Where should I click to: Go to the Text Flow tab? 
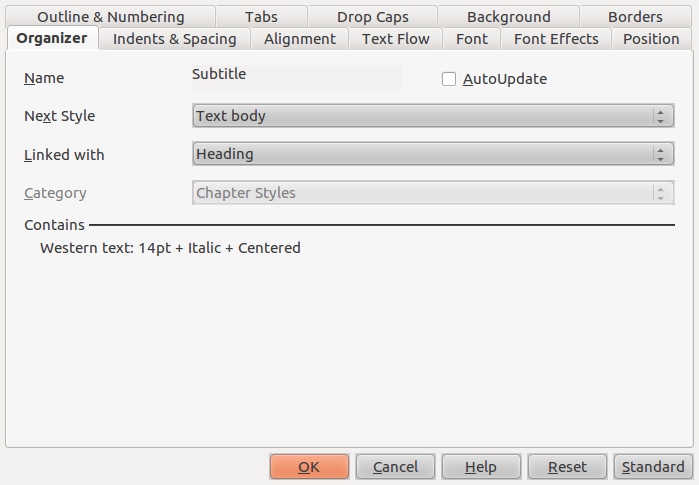(396, 39)
